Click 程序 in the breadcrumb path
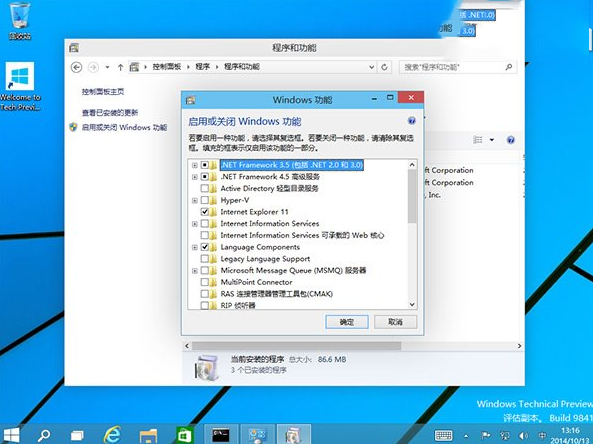This screenshot has width=593, height=444. coord(202,67)
